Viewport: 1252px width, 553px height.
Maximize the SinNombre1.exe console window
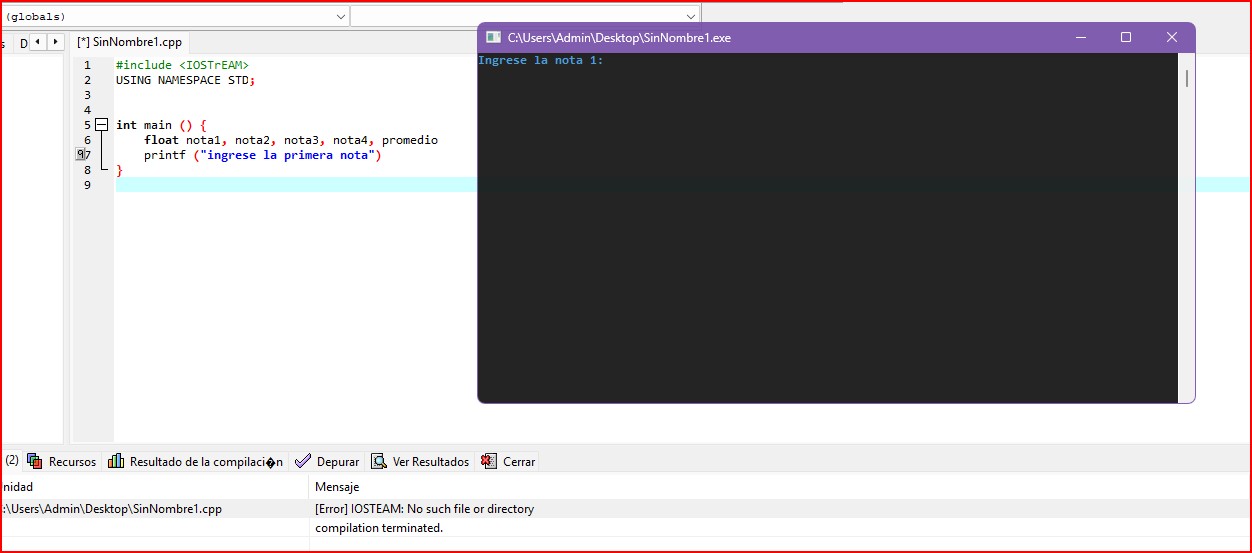[1126, 38]
